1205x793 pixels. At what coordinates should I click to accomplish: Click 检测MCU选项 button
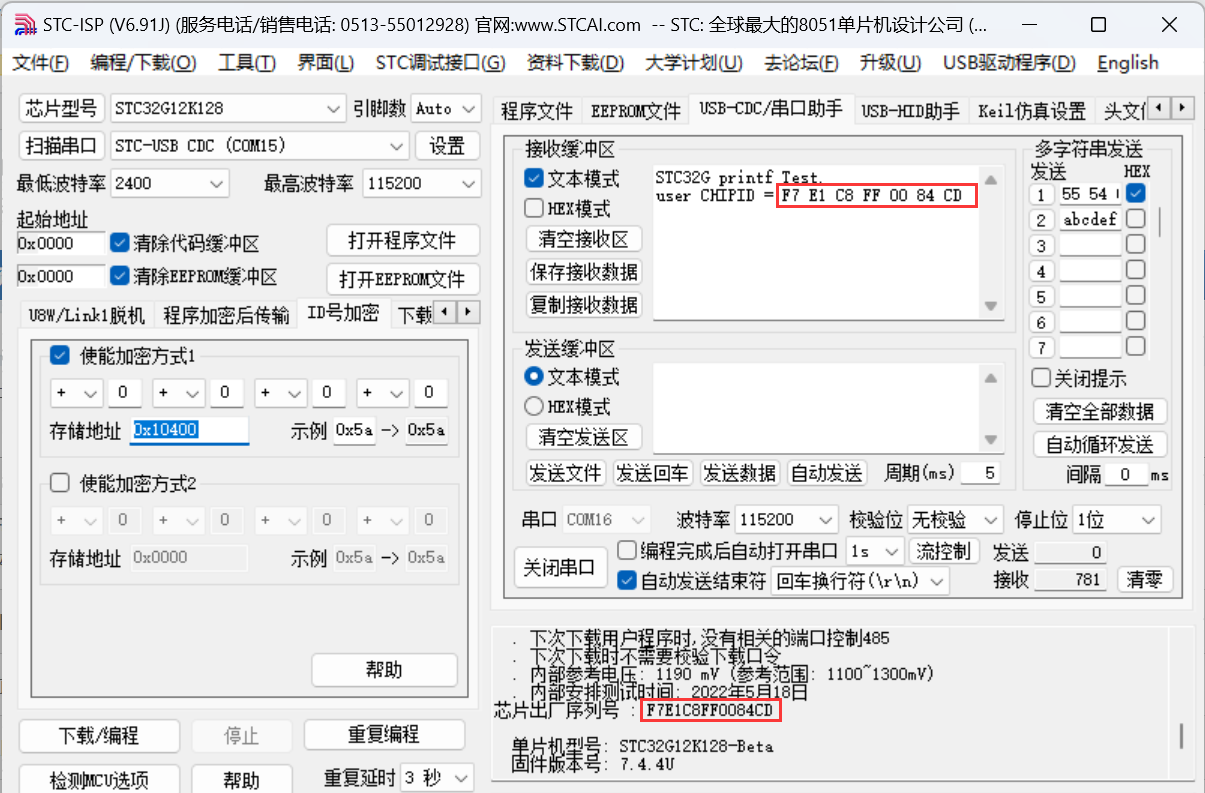[x=99, y=779]
